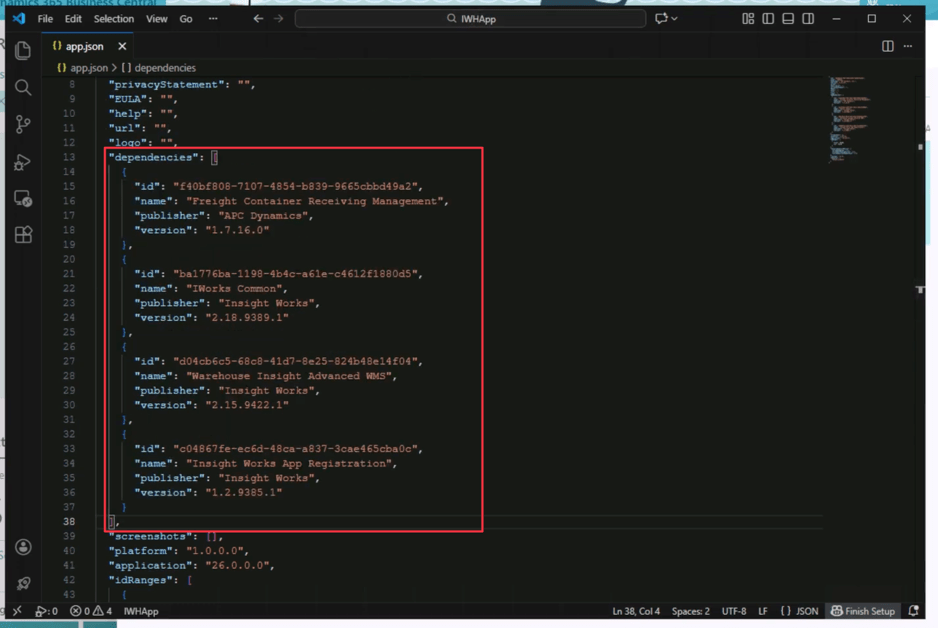Click the "privacyStatement" key on line 8
Screen dimensions: 938x628
166,84
